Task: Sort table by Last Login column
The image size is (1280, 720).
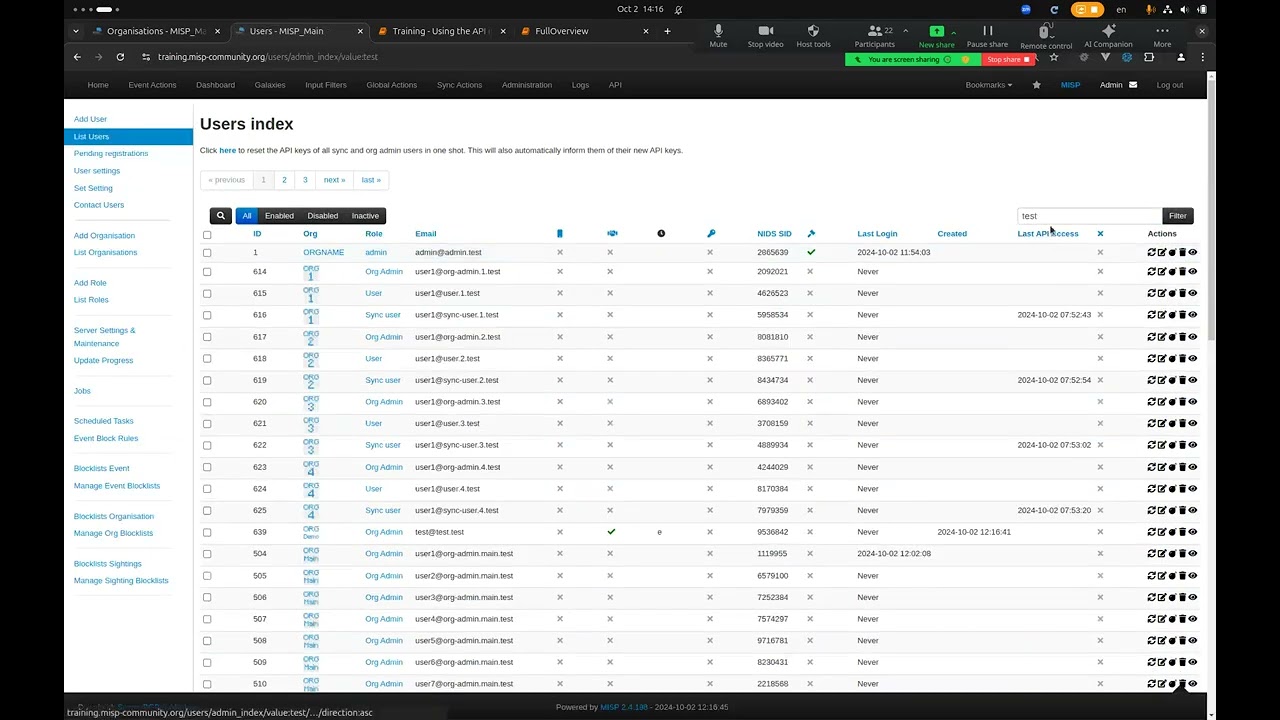Action: pos(877,234)
